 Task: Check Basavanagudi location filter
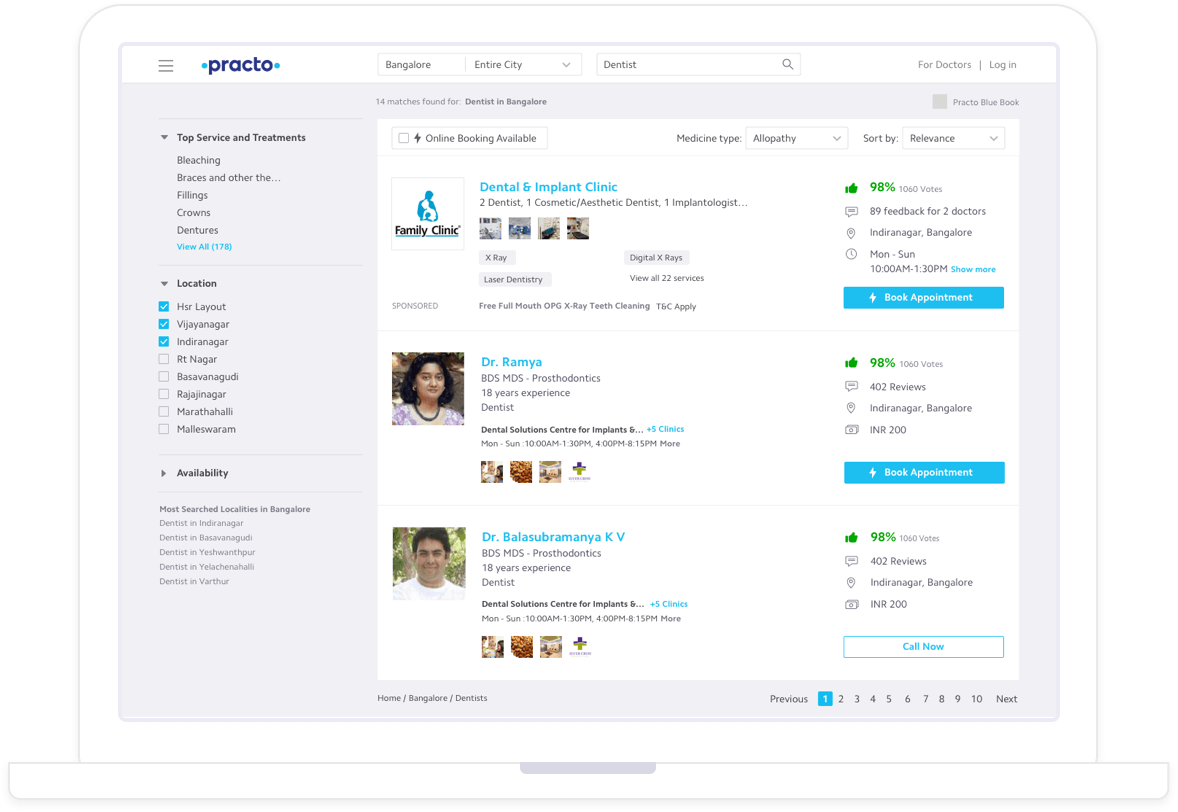pos(164,376)
